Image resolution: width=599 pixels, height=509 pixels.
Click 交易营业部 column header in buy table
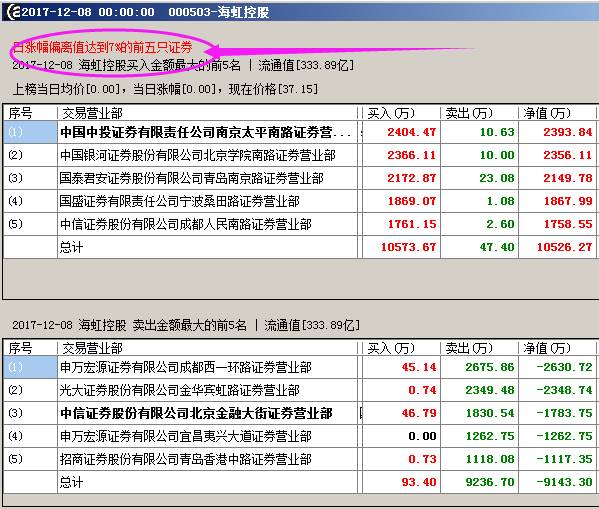click(x=92, y=113)
